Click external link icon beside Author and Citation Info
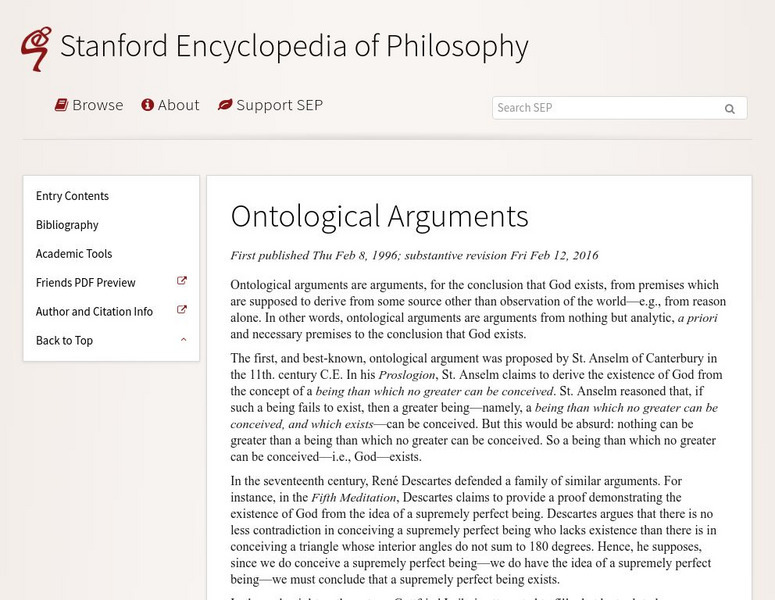 pos(182,311)
